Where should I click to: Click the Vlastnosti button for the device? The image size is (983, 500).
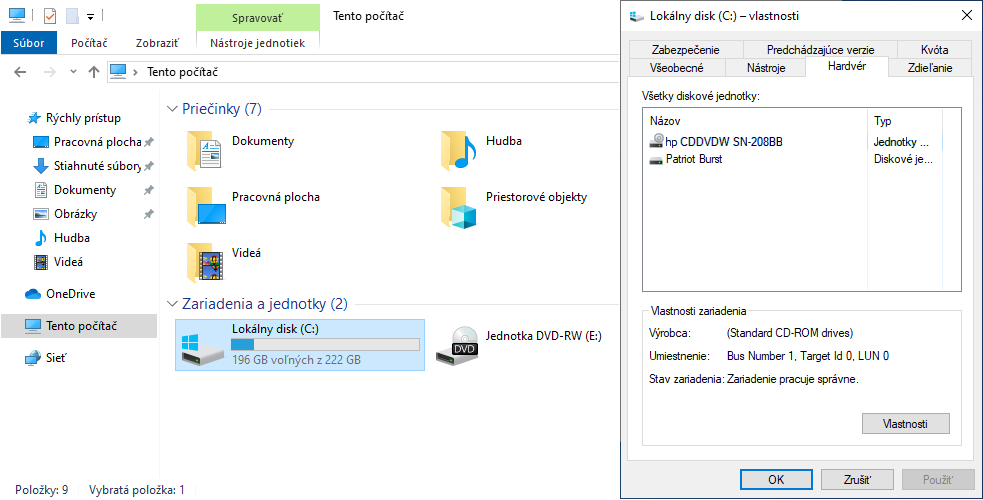[905, 424]
